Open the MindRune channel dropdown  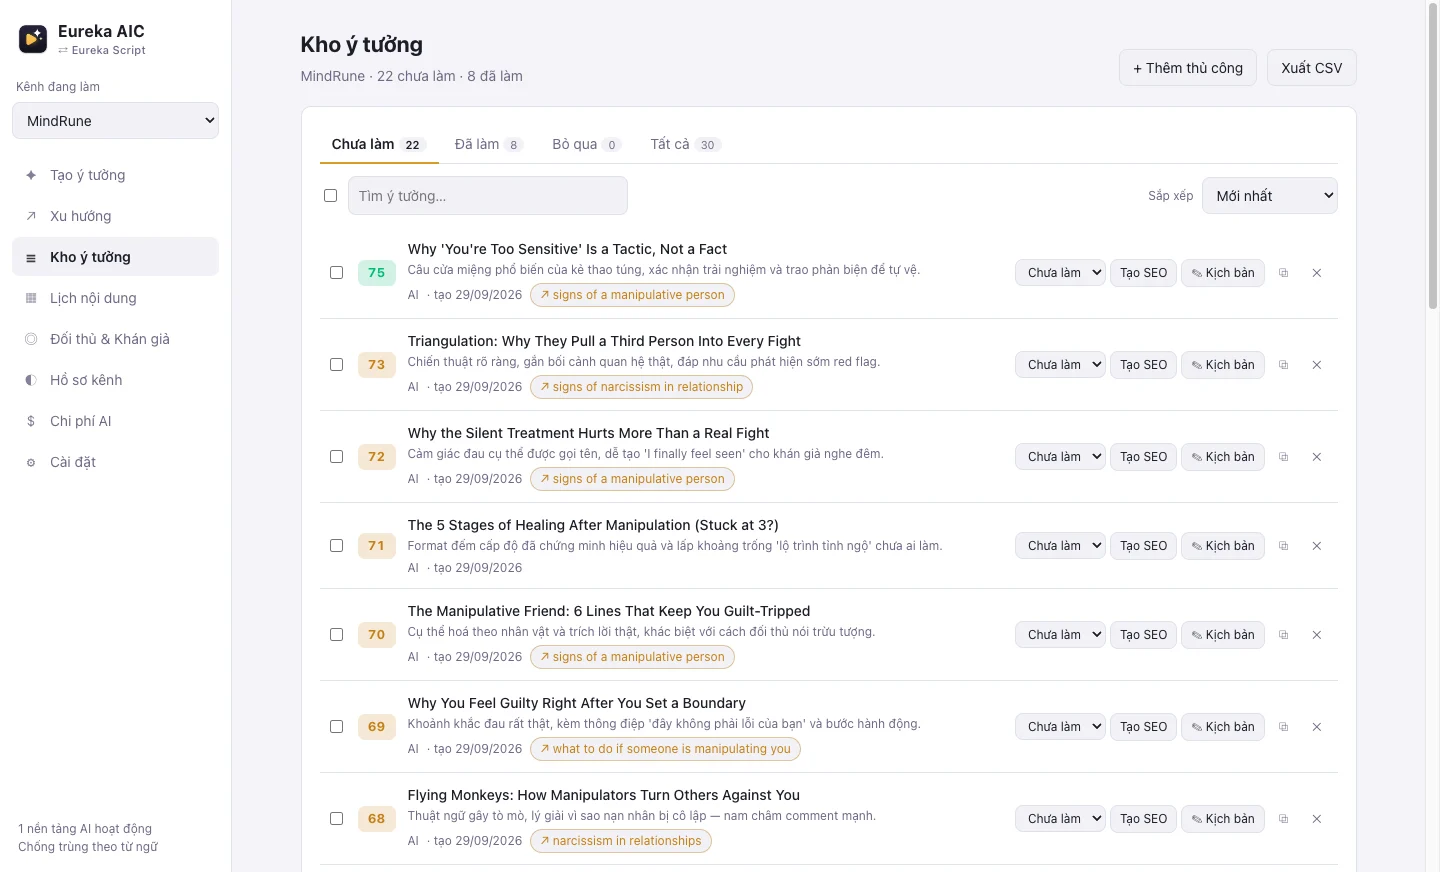click(115, 121)
